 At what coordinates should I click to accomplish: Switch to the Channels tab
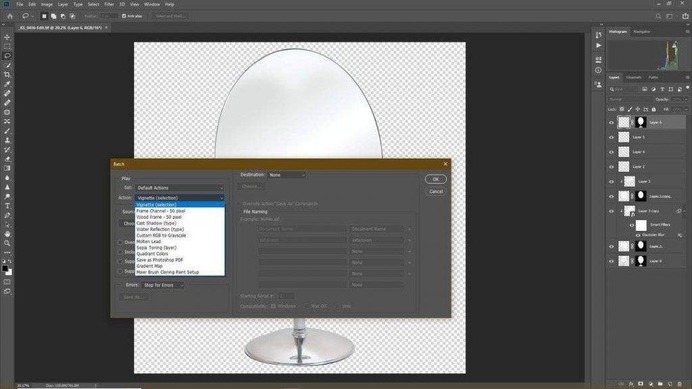(x=634, y=77)
